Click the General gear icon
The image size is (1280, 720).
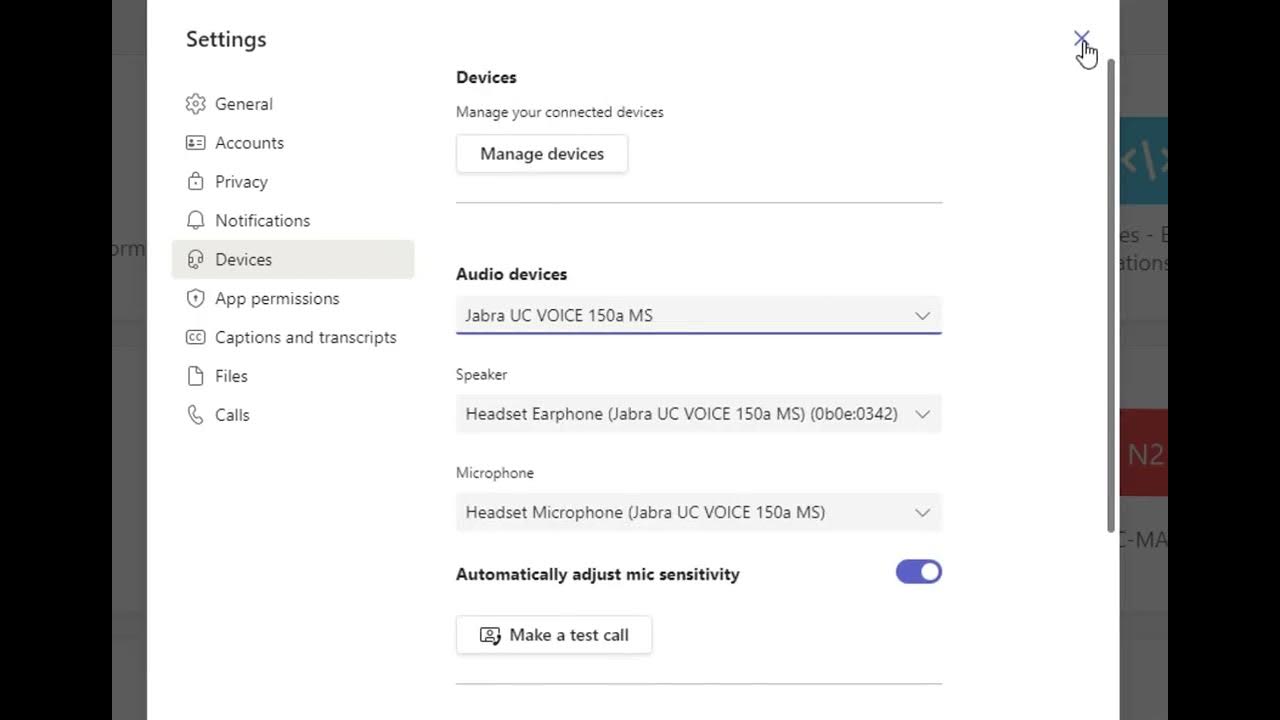pos(195,104)
